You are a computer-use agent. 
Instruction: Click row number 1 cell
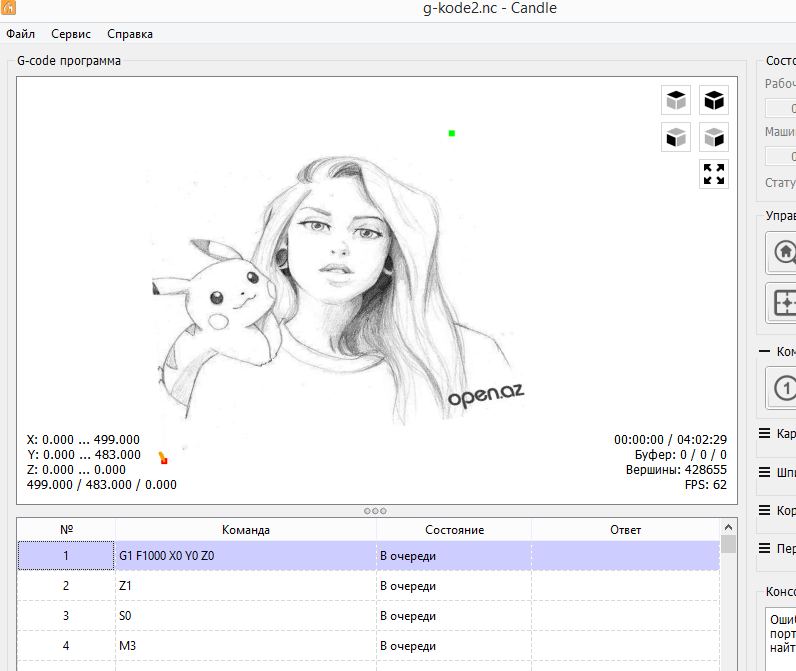click(x=66, y=556)
